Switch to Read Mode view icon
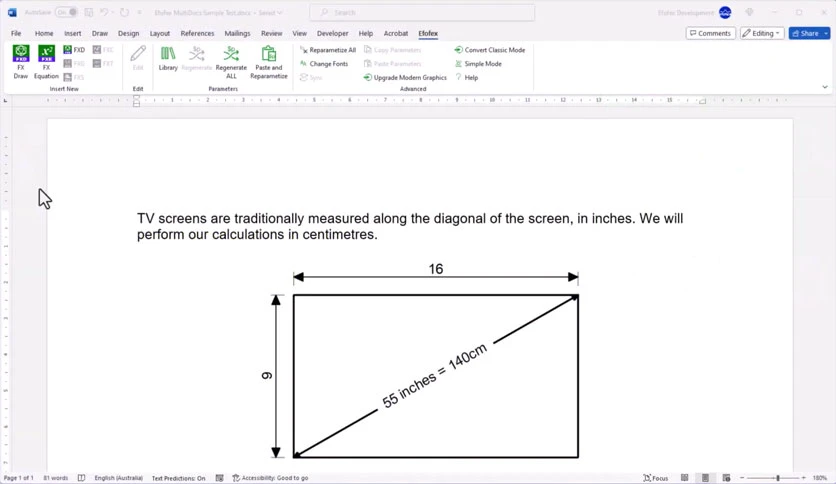Viewport: 836px width, 484px height. [685, 478]
